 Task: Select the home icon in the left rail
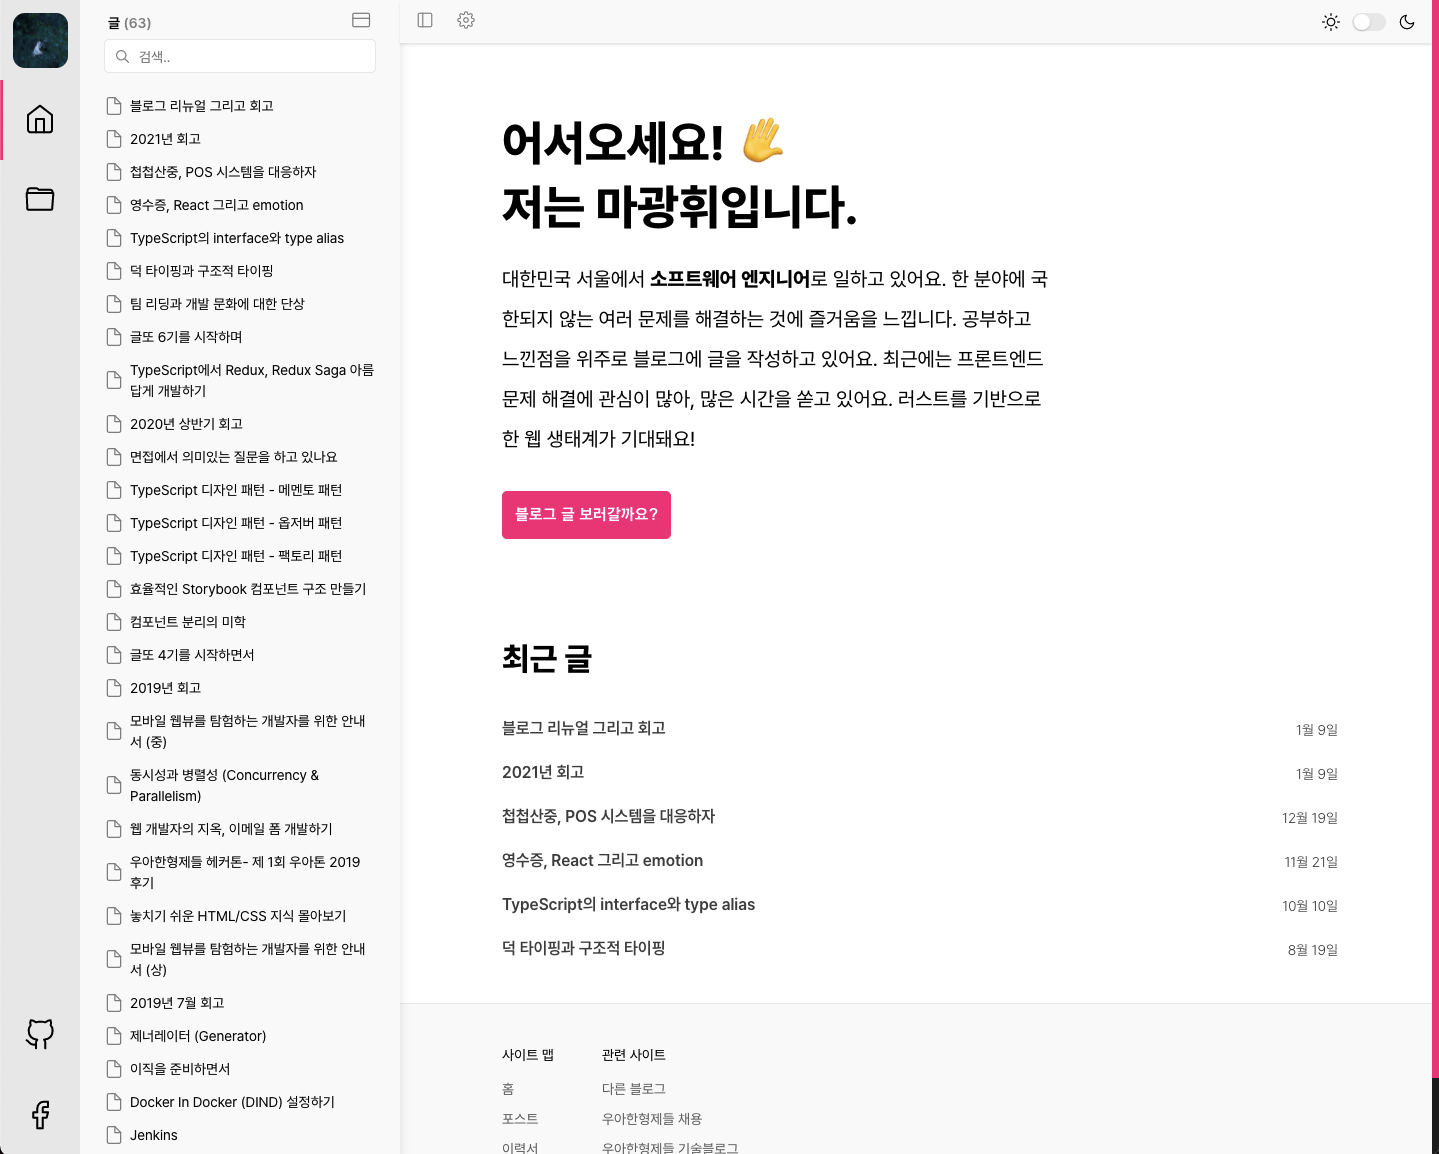40,119
